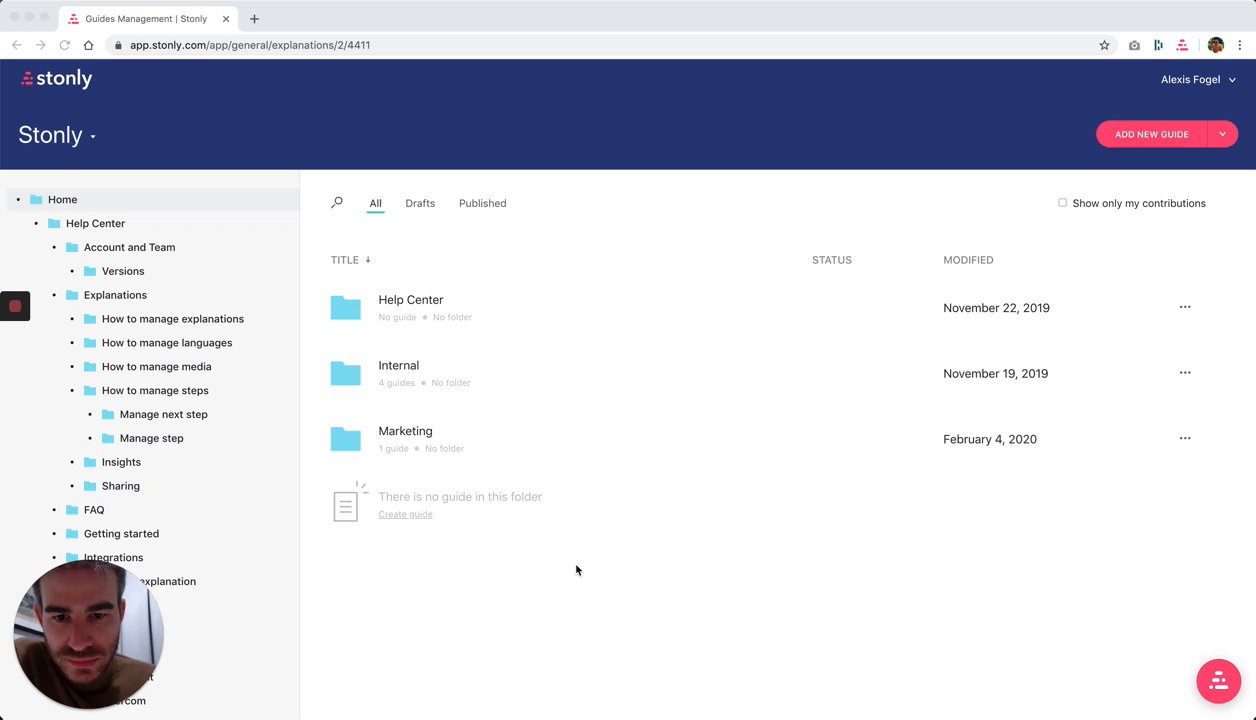The height and width of the screenshot is (720, 1256).
Task: Select Insights folder in tree
Action: (x=121, y=462)
